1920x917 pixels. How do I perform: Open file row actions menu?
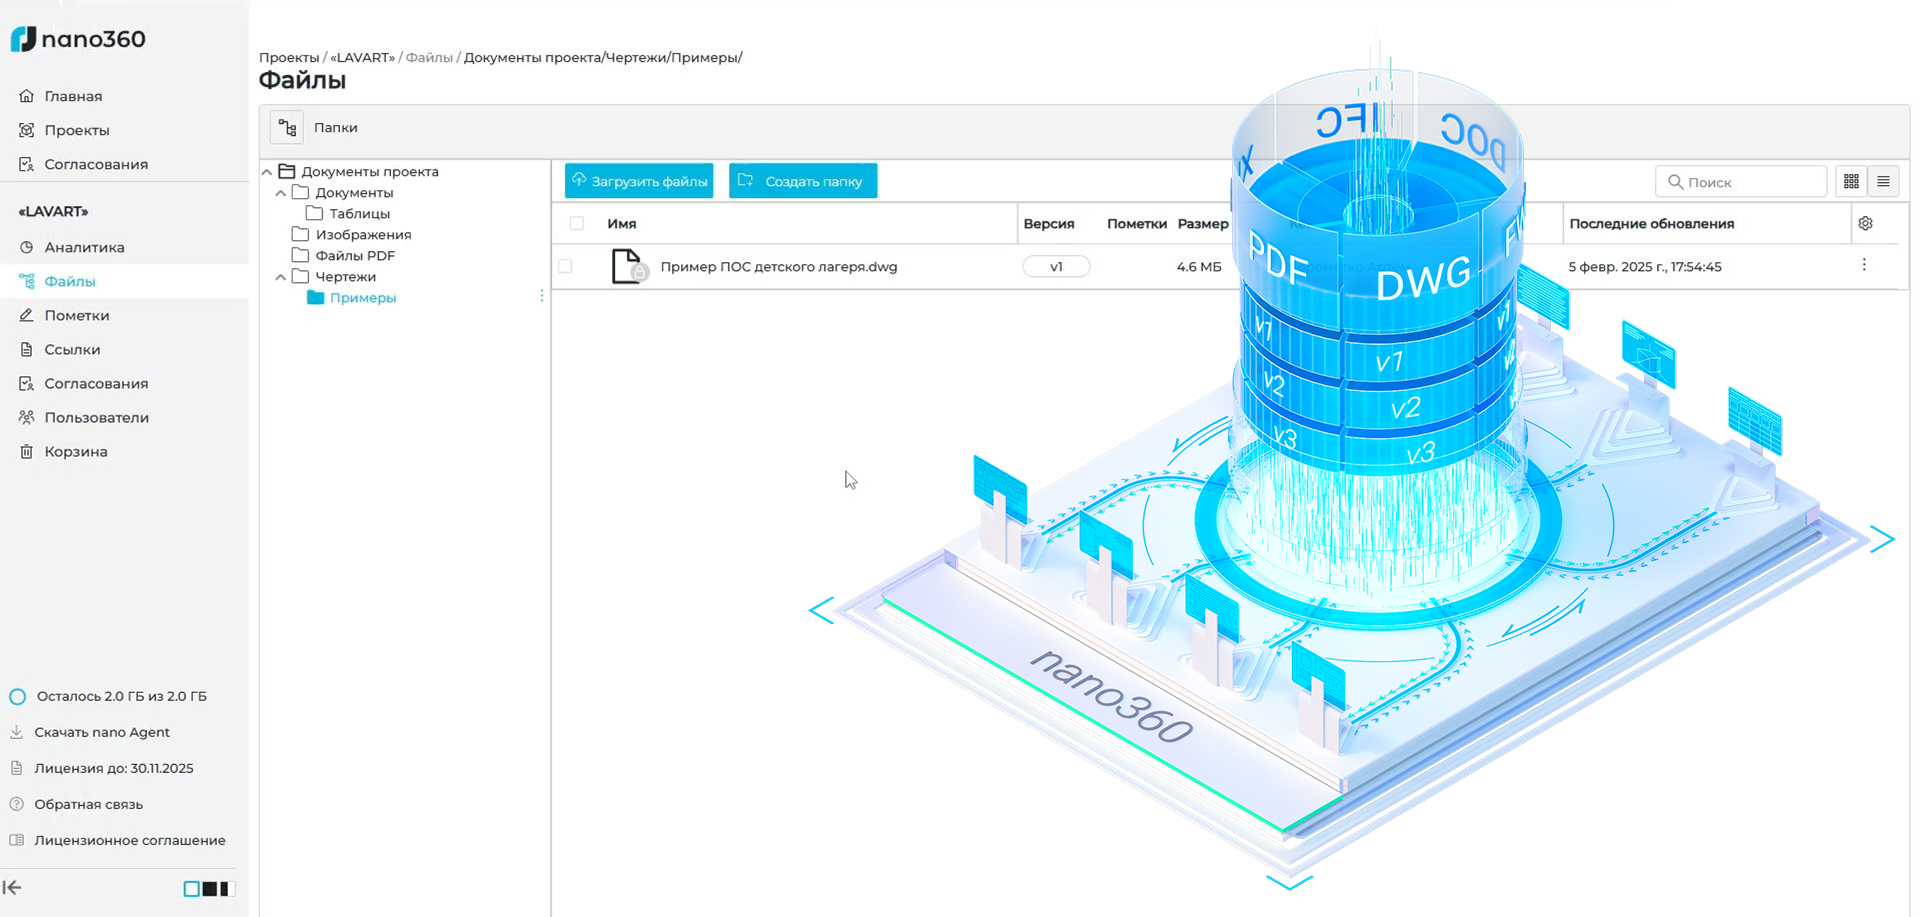pos(1864,265)
